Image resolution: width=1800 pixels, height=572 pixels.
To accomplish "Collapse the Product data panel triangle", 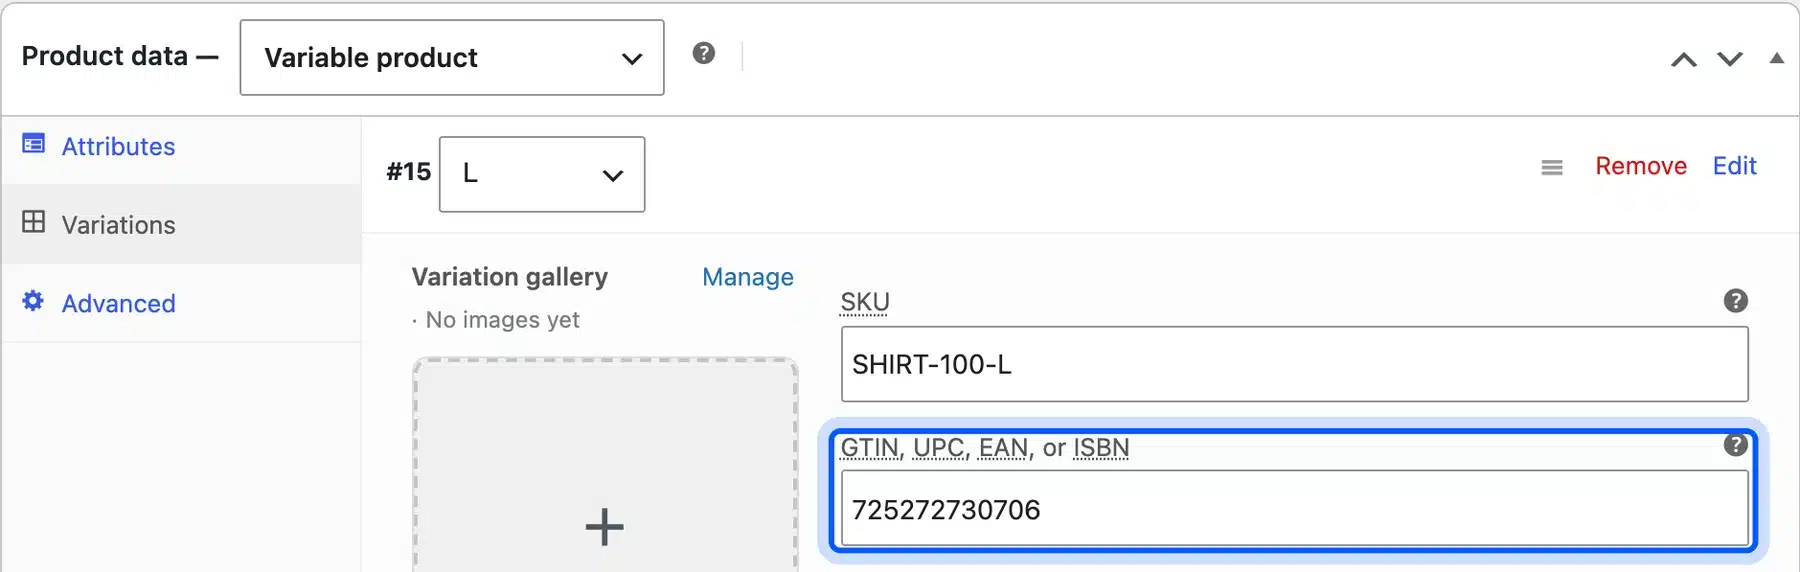I will 1777,58.
